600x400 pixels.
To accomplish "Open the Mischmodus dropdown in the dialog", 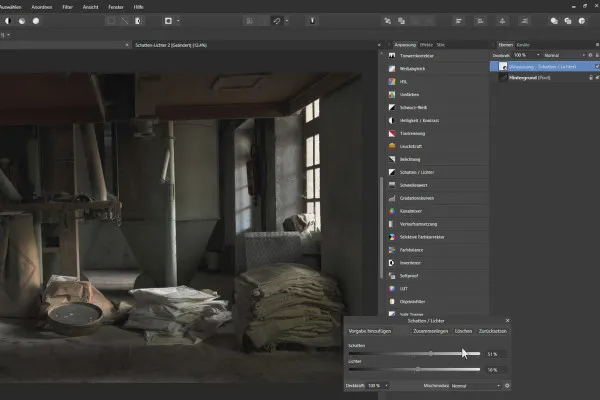I will [x=475, y=385].
